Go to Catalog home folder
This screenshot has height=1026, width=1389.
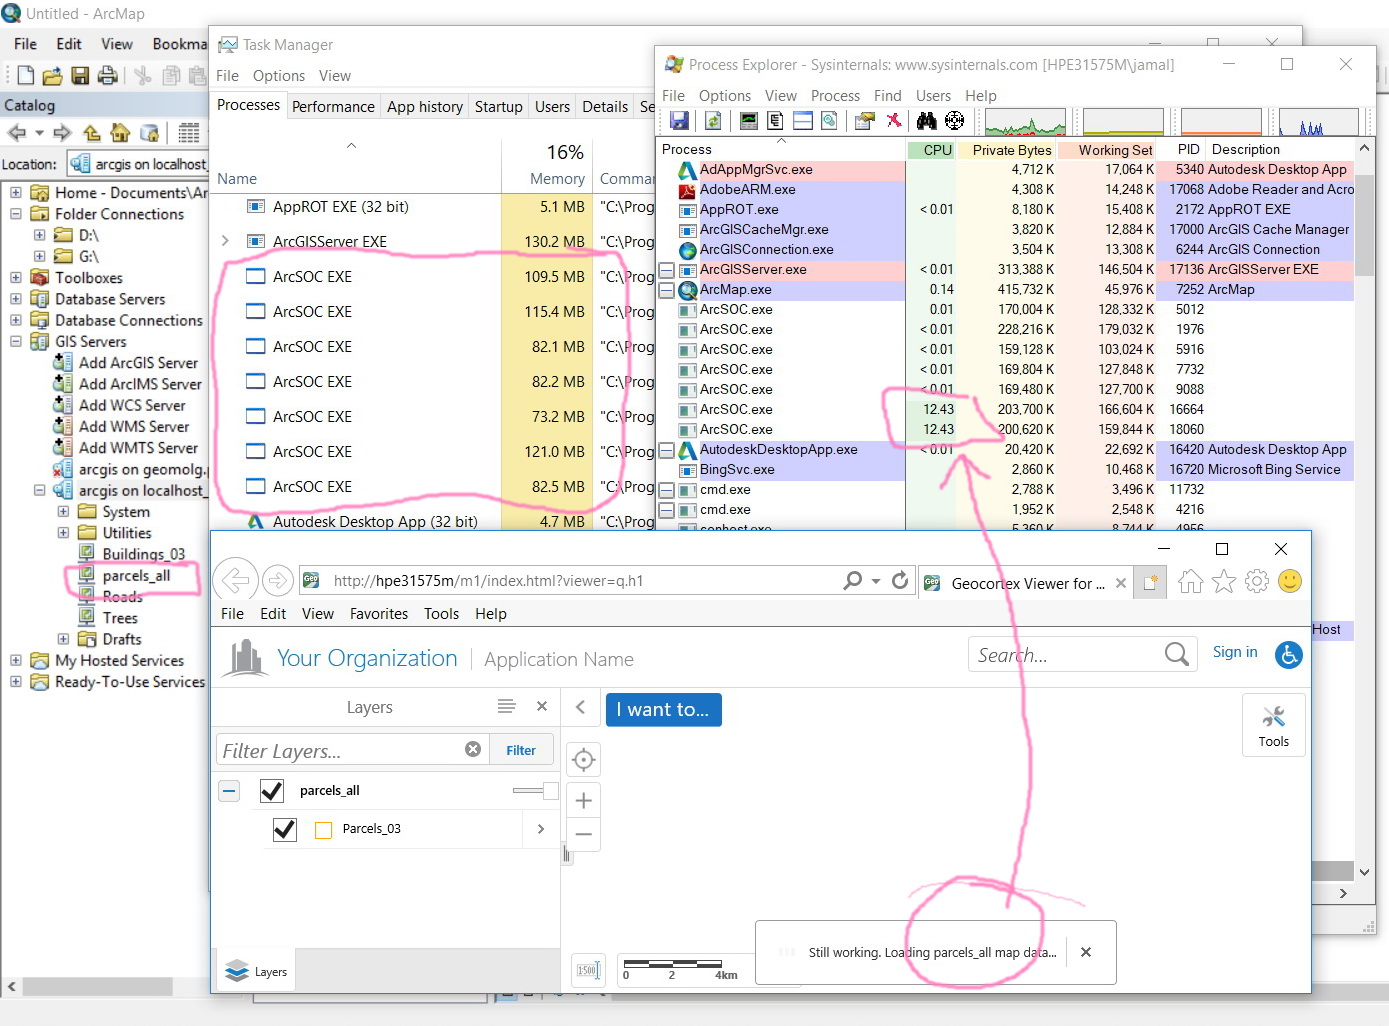coord(120,133)
